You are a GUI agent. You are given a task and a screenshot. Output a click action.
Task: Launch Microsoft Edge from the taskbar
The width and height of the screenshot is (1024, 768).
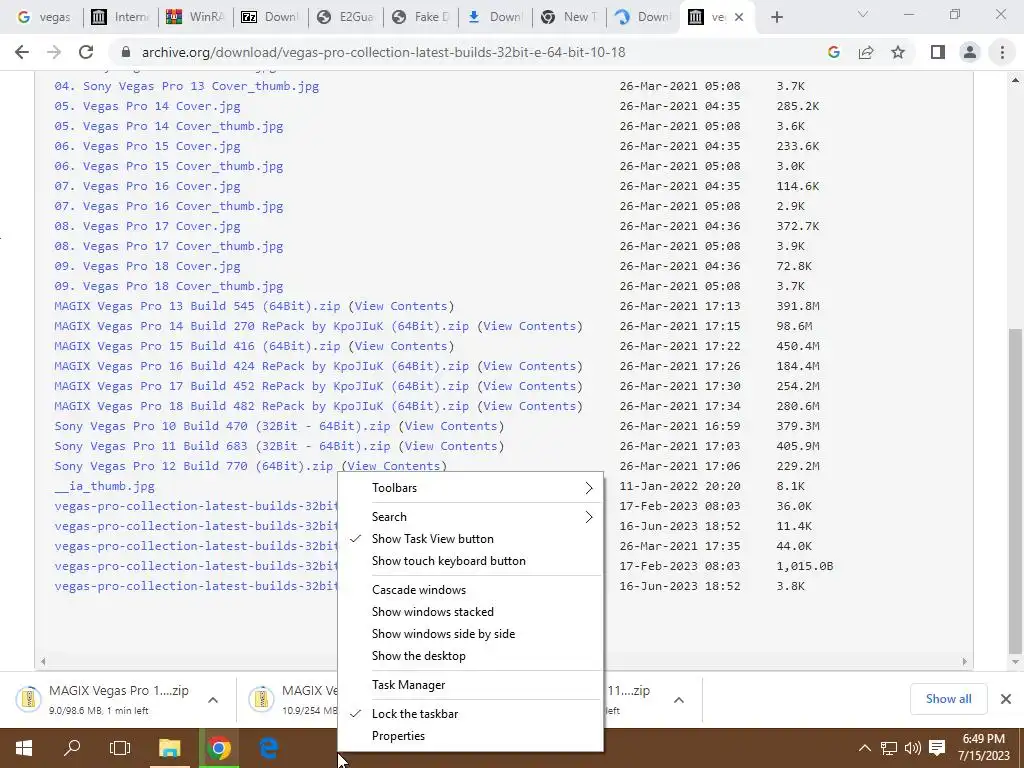coord(268,748)
